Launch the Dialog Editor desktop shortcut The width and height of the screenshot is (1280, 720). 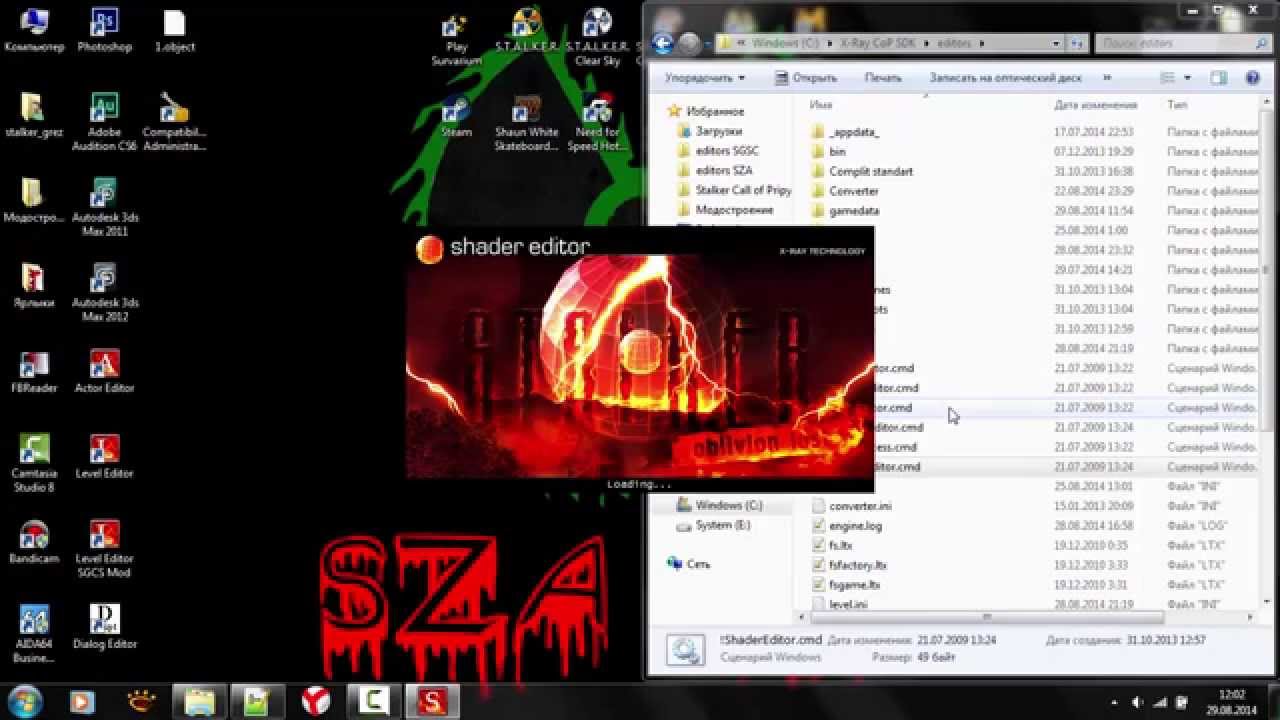104,627
